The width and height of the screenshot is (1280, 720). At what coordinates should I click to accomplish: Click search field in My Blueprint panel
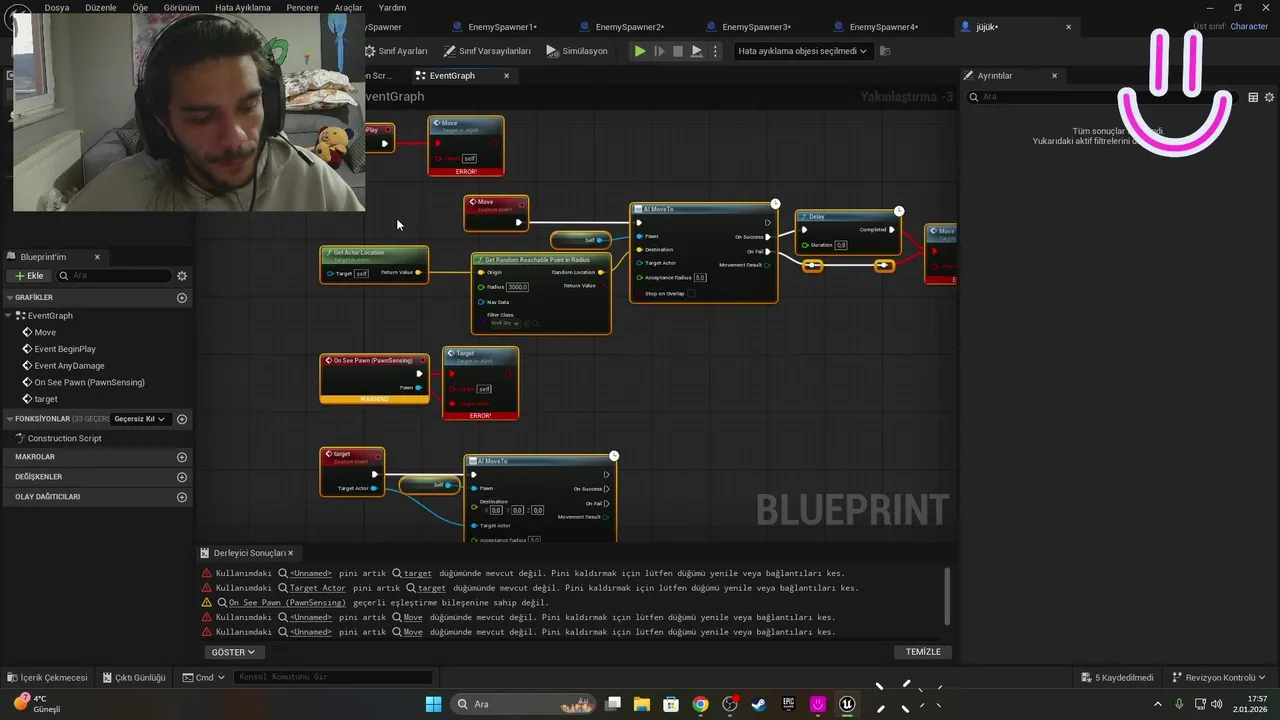pos(114,276)
